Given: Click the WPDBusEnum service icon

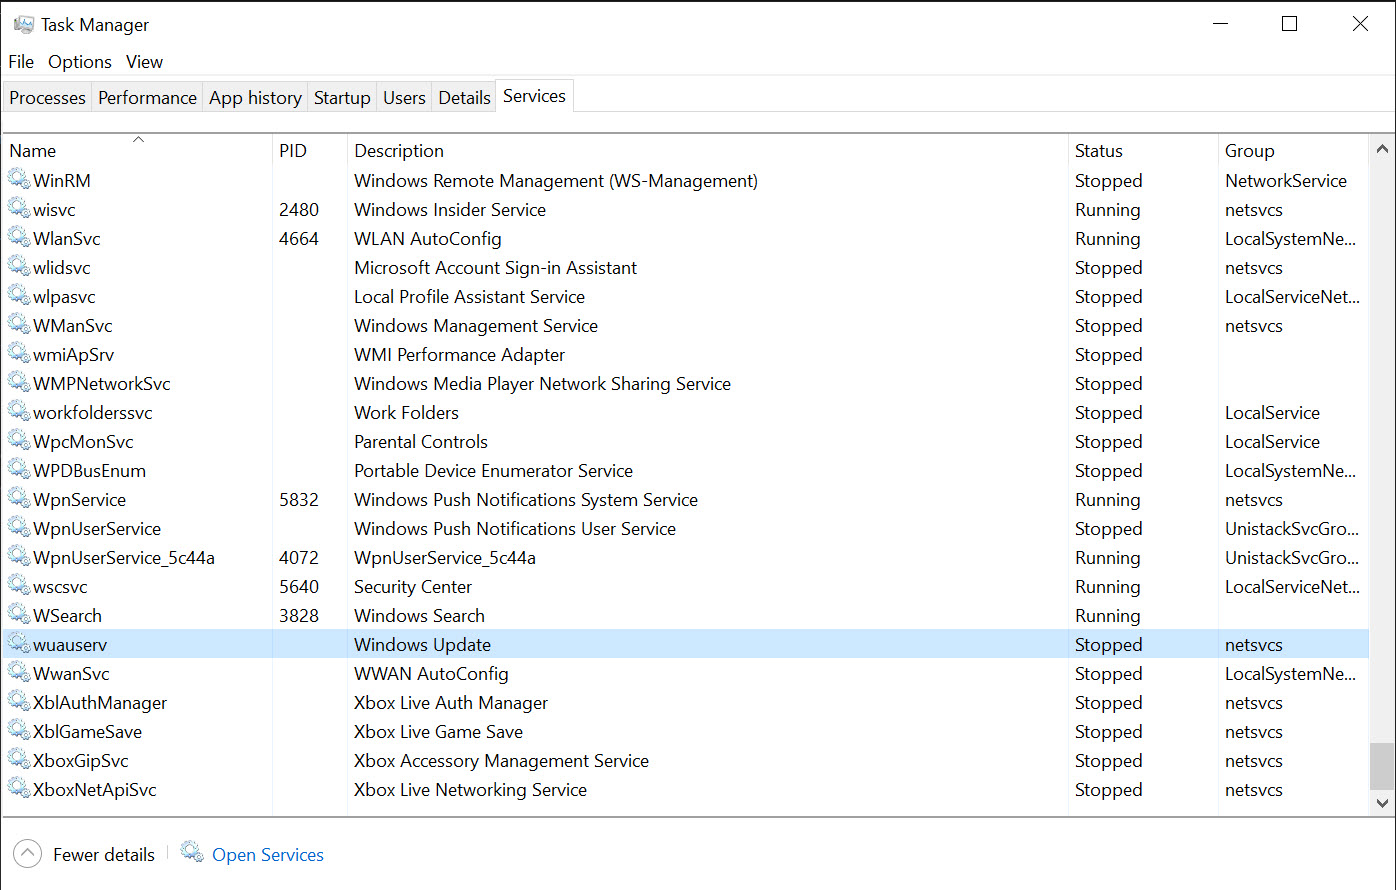Looking at the screenshot, I should click(19, 470).
